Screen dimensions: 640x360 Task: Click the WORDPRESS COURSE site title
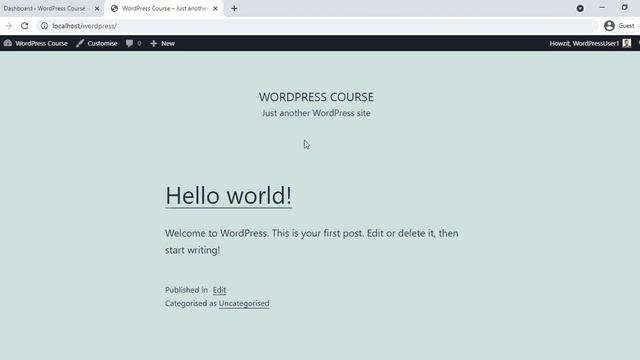316,97
